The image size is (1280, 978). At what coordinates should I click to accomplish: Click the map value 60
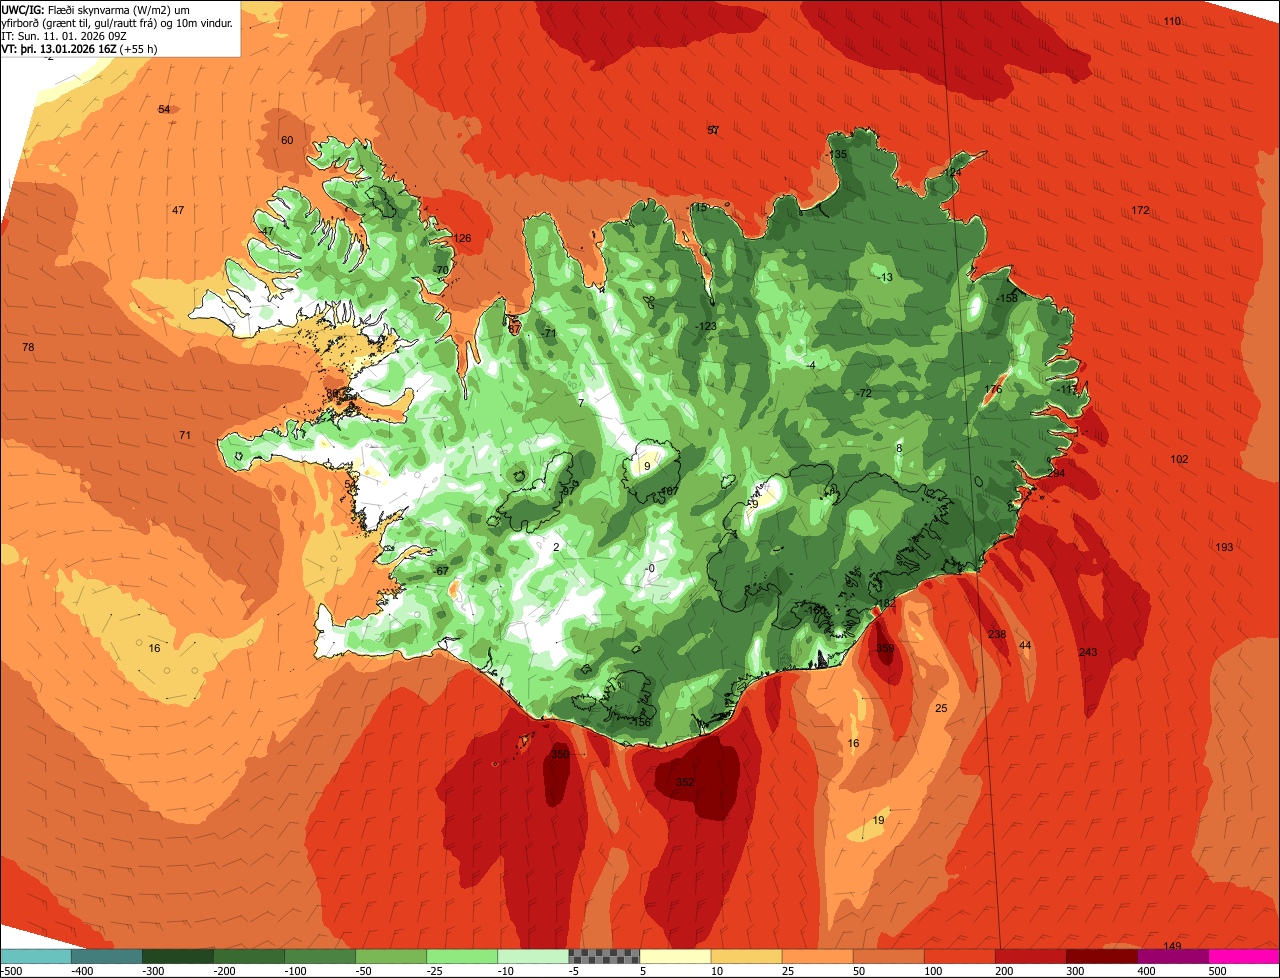tap(287, 140)
